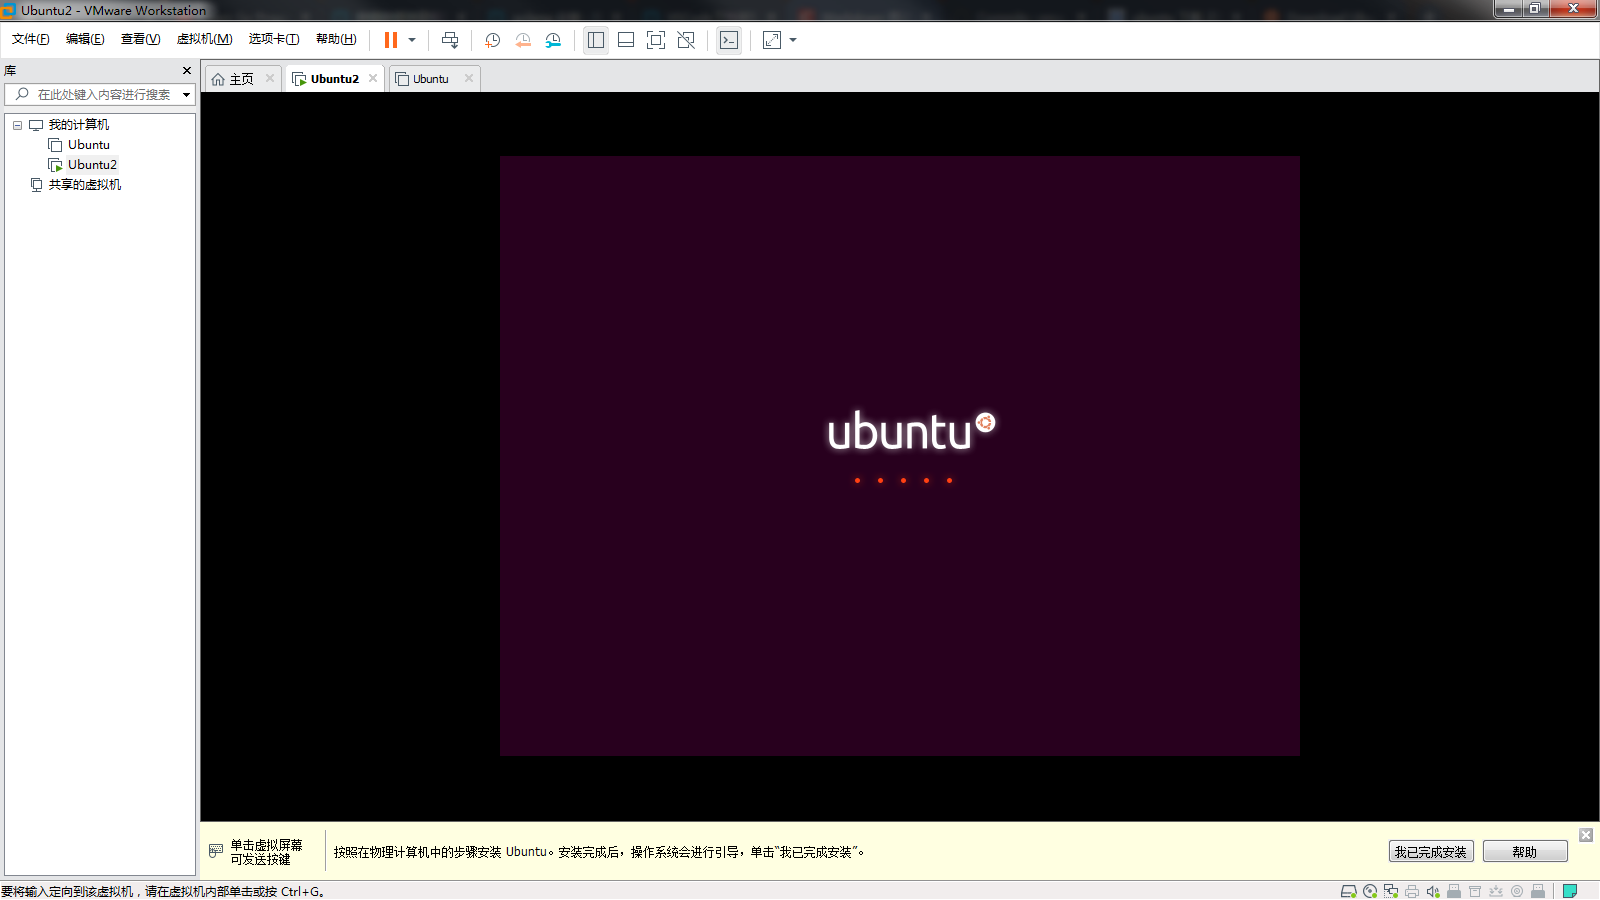Open the 文件(F) menu
1600x900 pixels.
click(31, 39)
